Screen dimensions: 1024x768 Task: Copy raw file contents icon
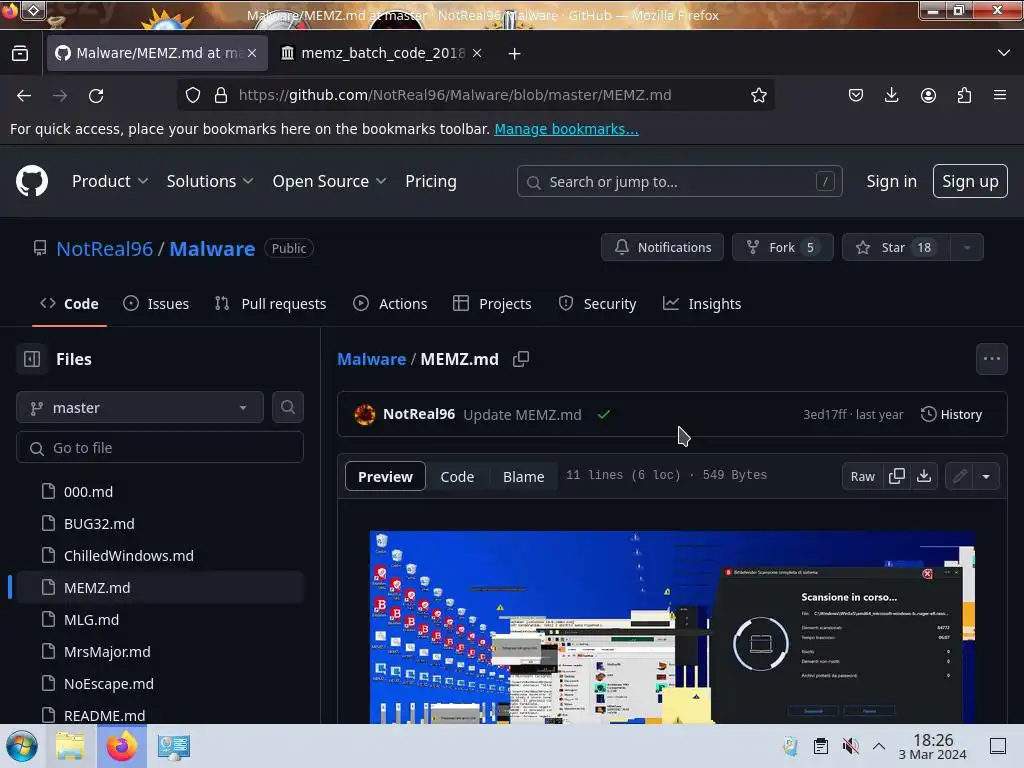click(897, 476)
